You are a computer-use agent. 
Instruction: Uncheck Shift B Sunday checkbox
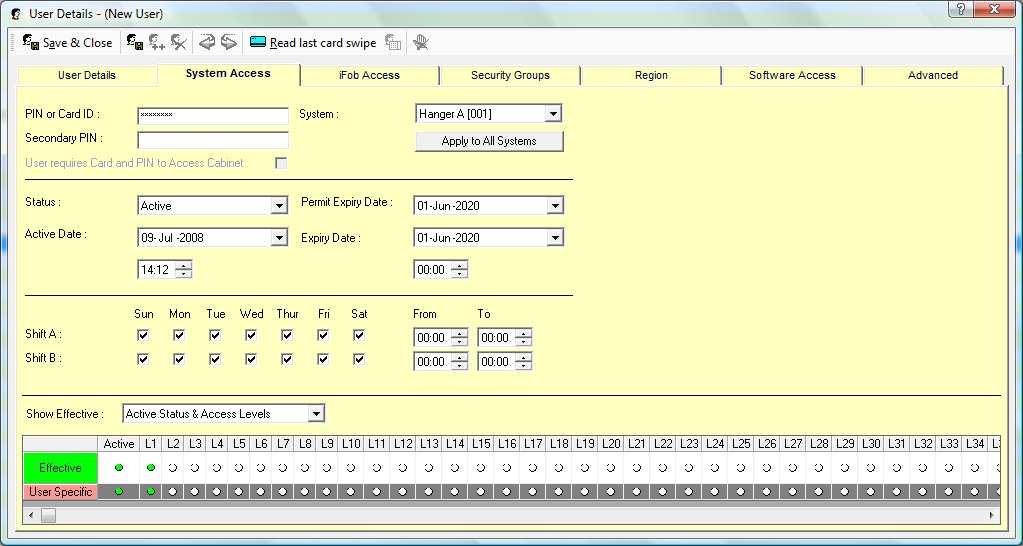pyautogui.click(x=143, y=359)
